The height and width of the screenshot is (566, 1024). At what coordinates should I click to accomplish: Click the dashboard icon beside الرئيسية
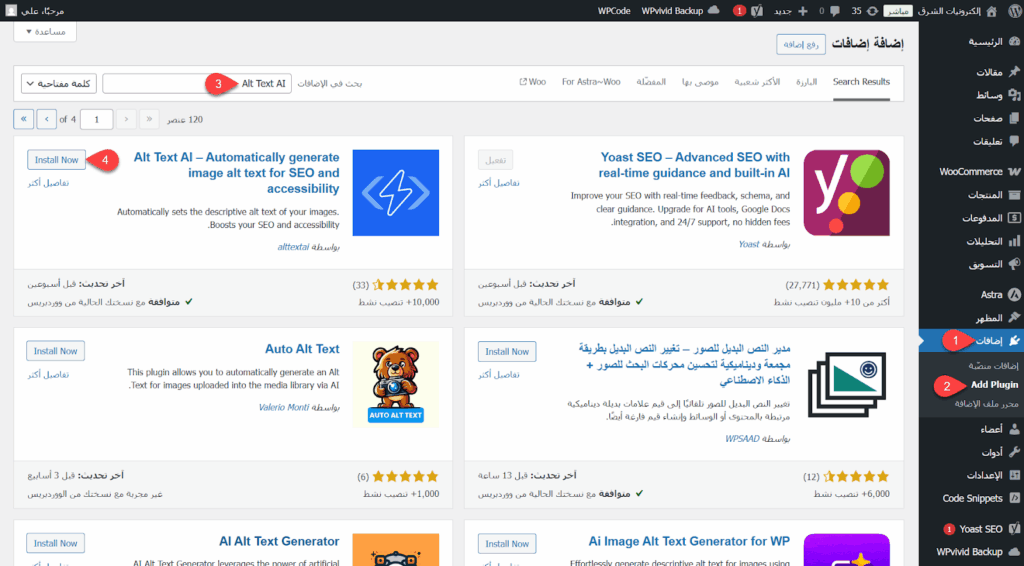(x=1014, y=41)
